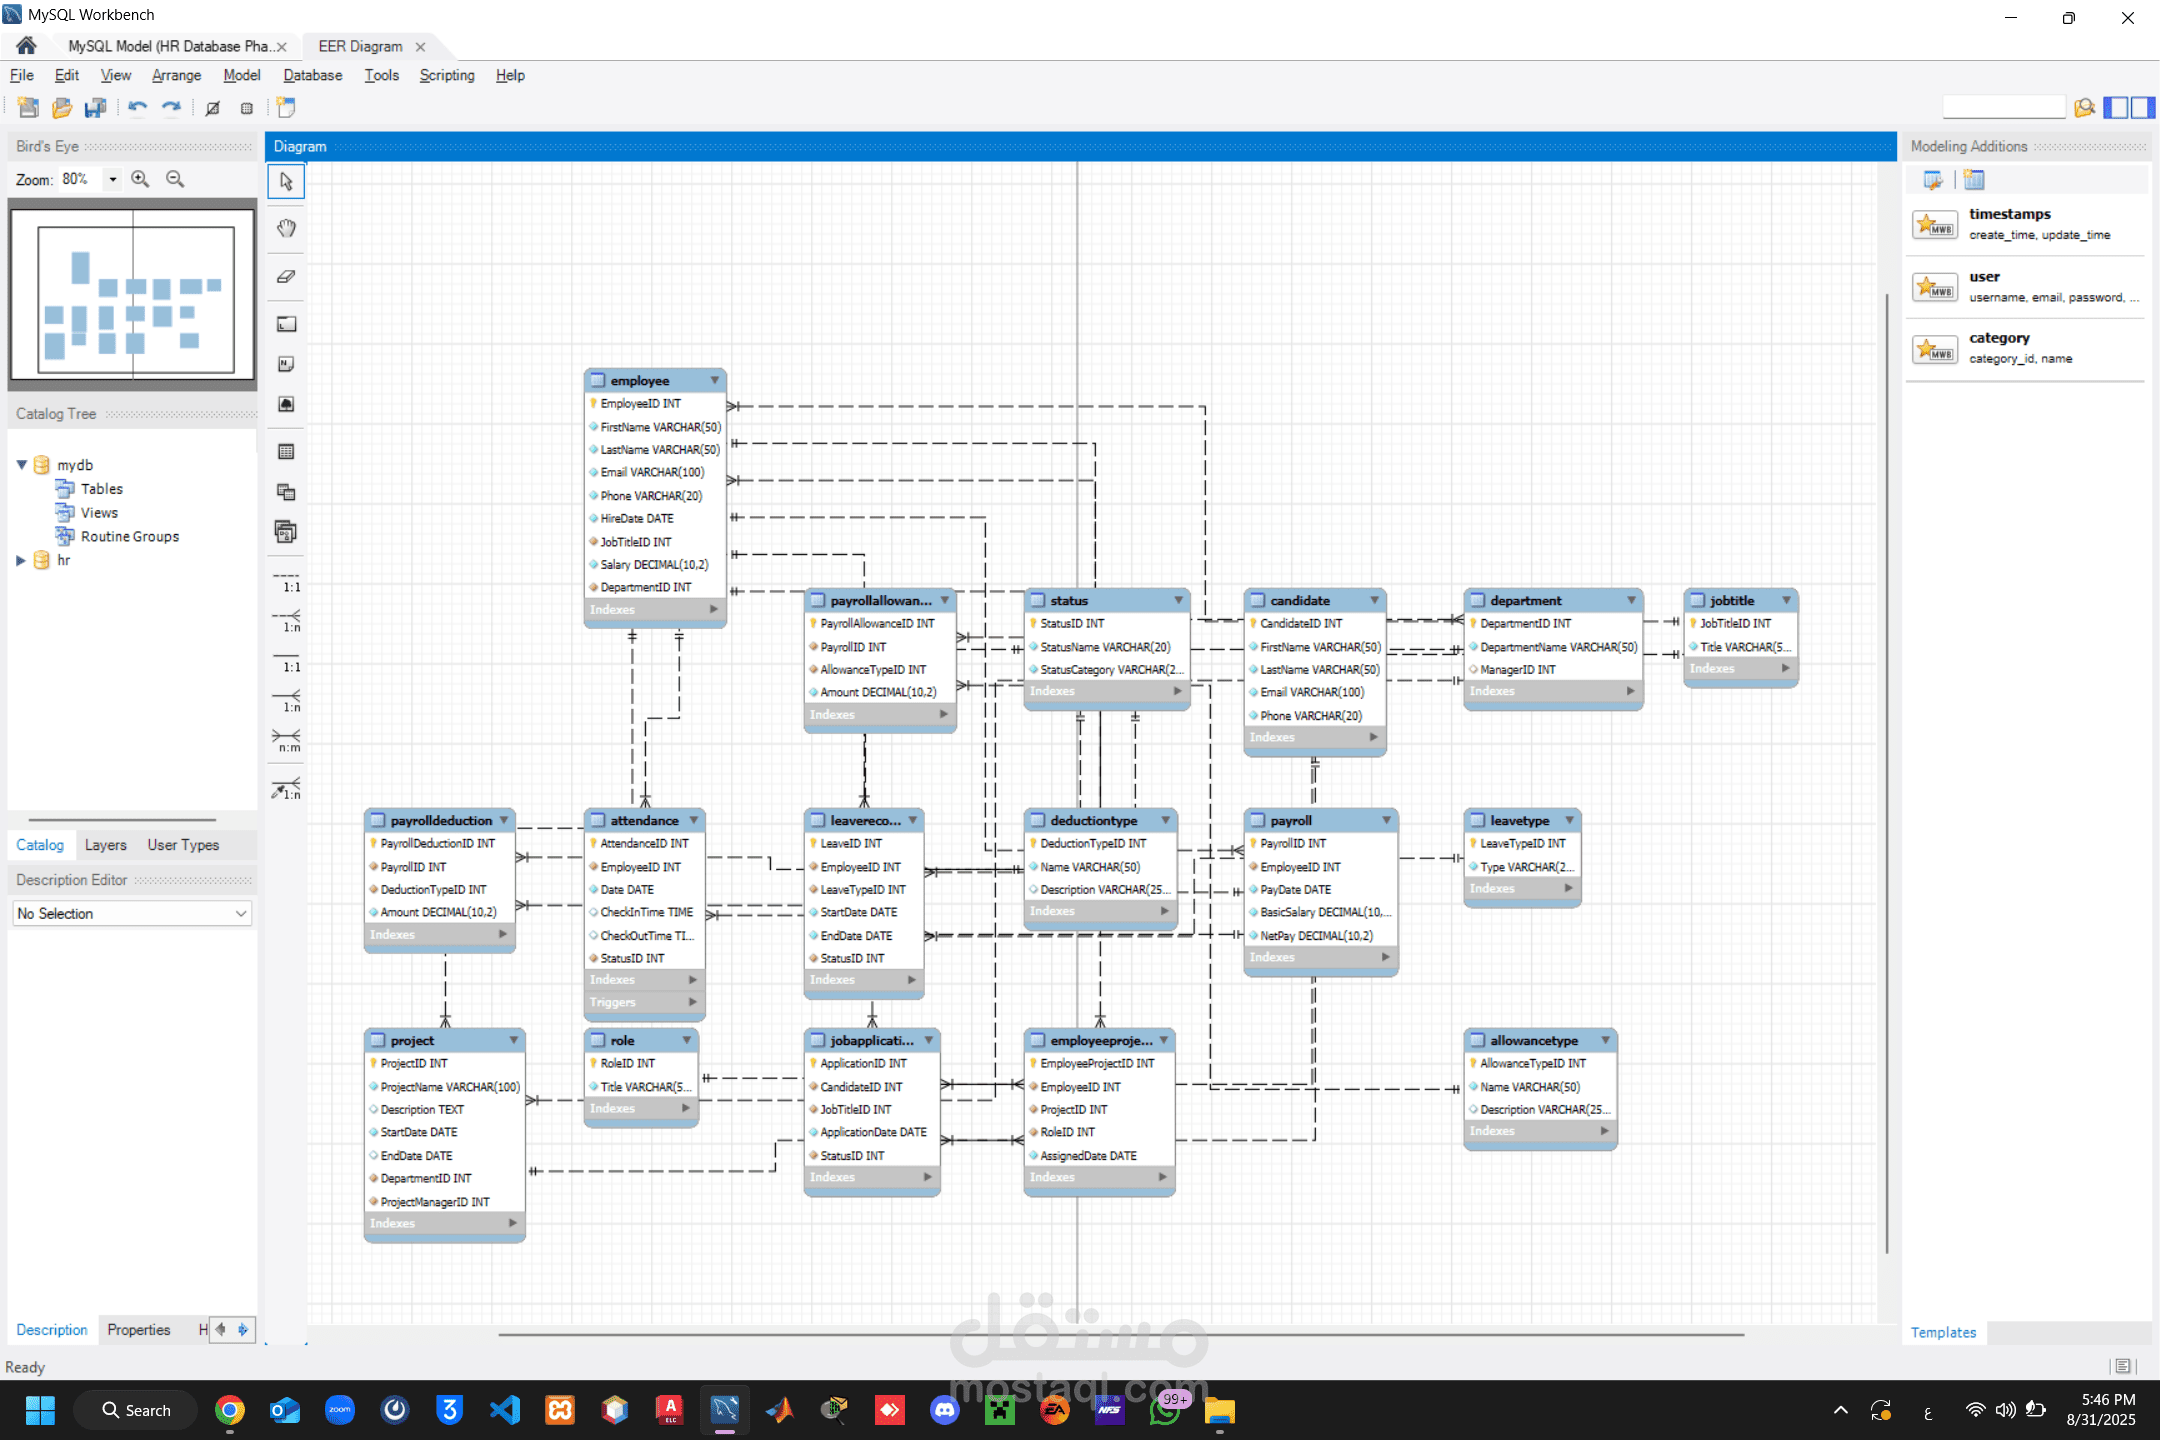
Task: Click the diagram horizontal scrollbar
Action: (1121, 1334)
